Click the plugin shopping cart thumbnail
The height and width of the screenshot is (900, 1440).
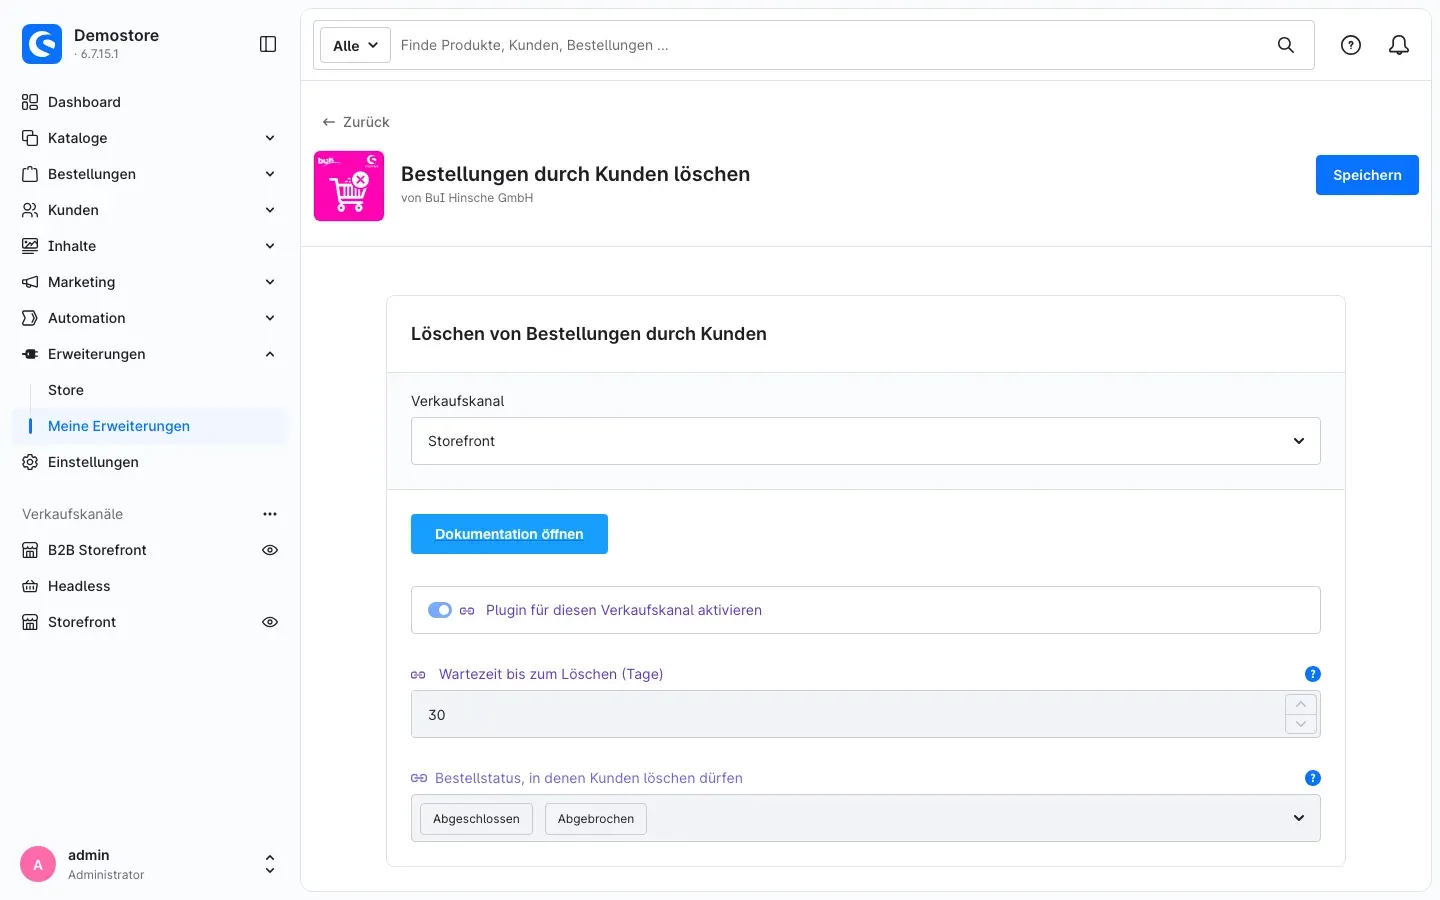[x=349, y=186]
